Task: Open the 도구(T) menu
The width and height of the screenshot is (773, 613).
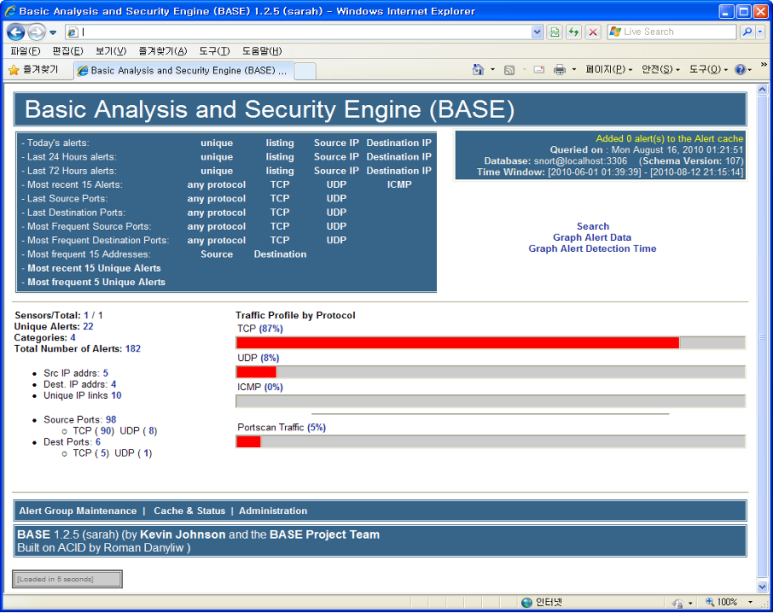Action: click(214, 51)
